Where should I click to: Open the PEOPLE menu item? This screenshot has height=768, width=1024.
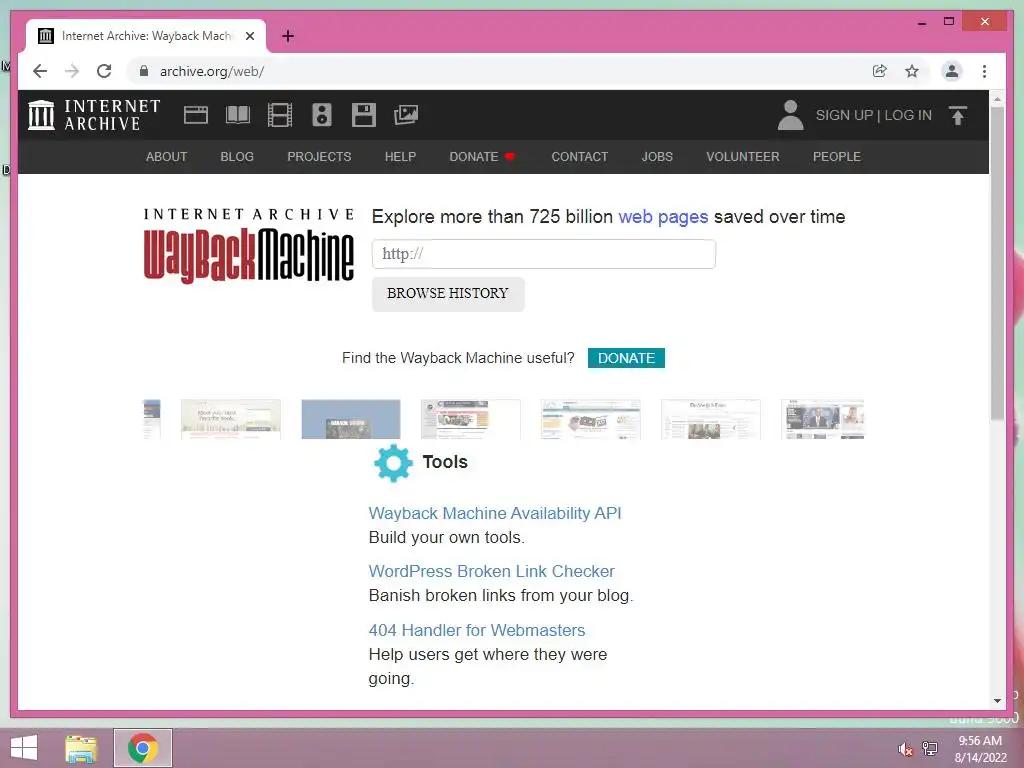pyautogui.click(x=837, y=157)
